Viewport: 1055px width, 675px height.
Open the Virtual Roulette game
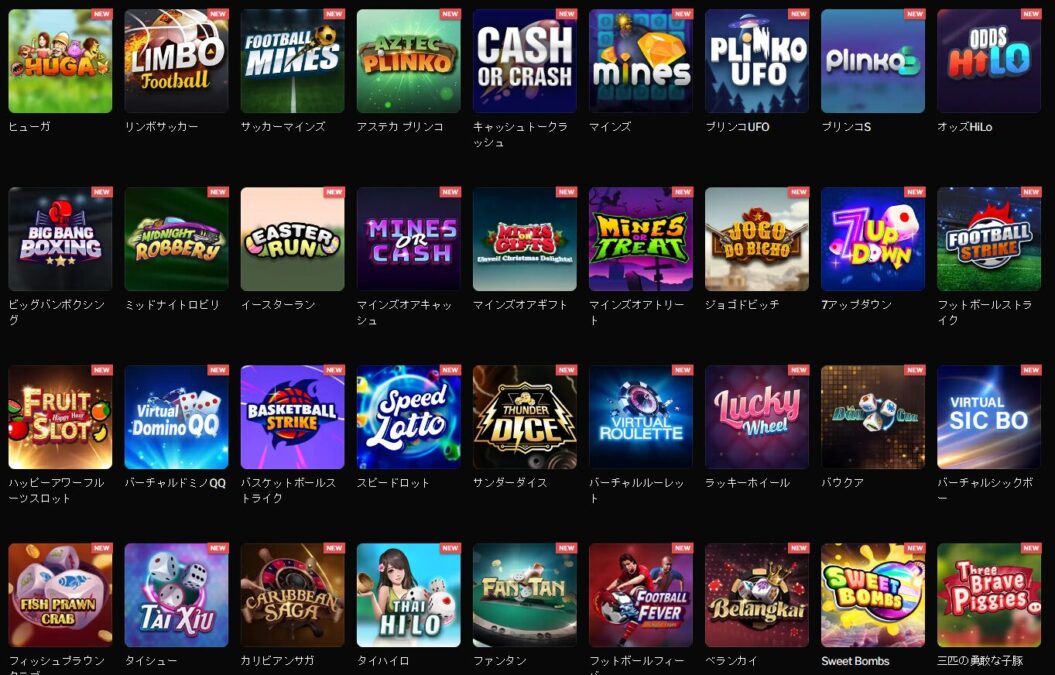point(641,417)
